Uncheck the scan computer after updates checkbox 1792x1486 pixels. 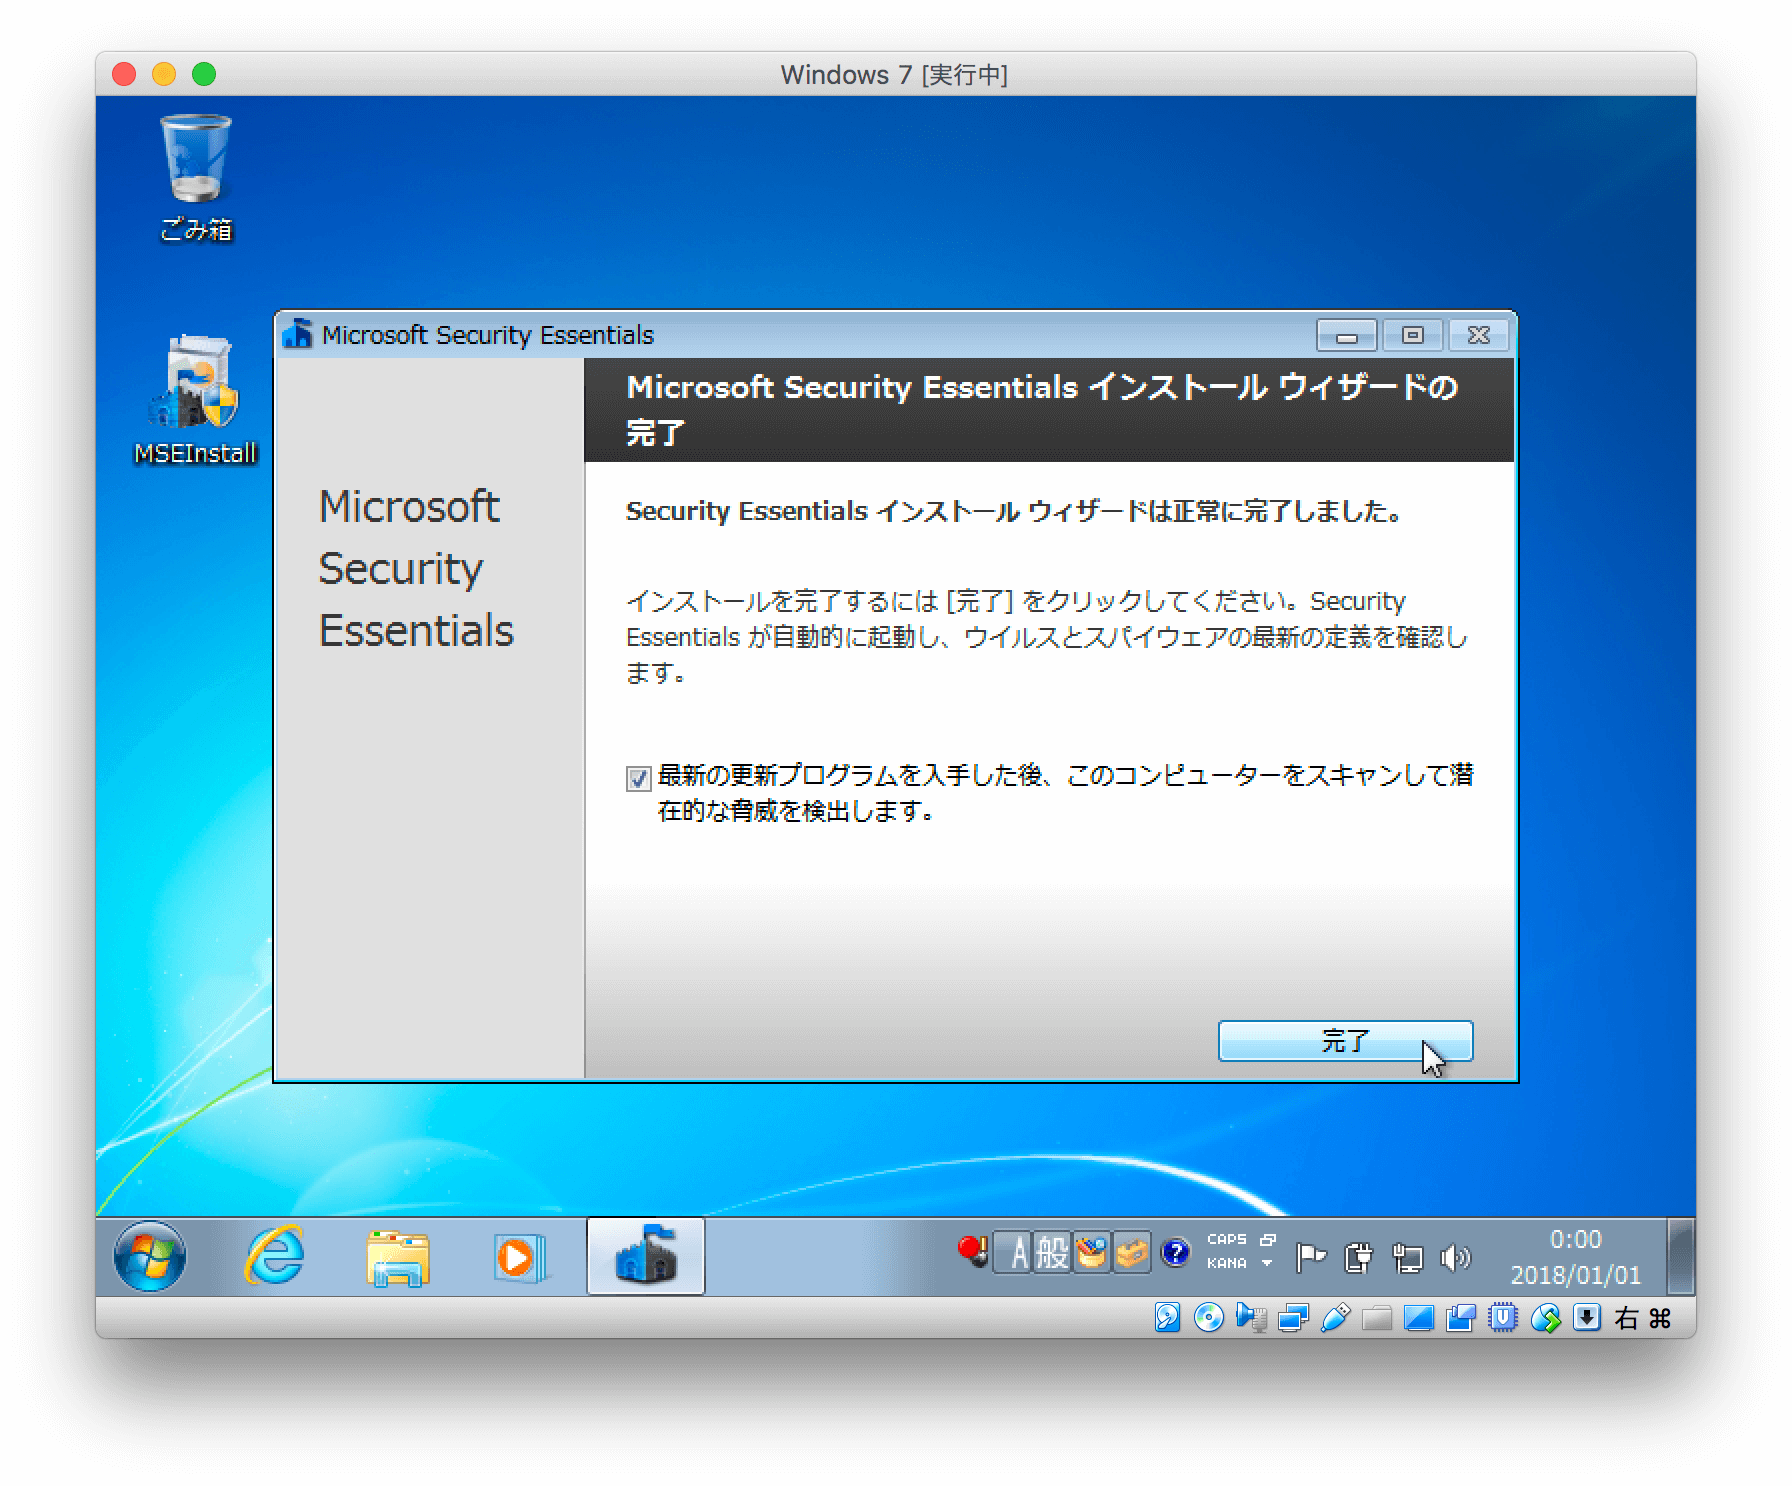pos(640,779)
